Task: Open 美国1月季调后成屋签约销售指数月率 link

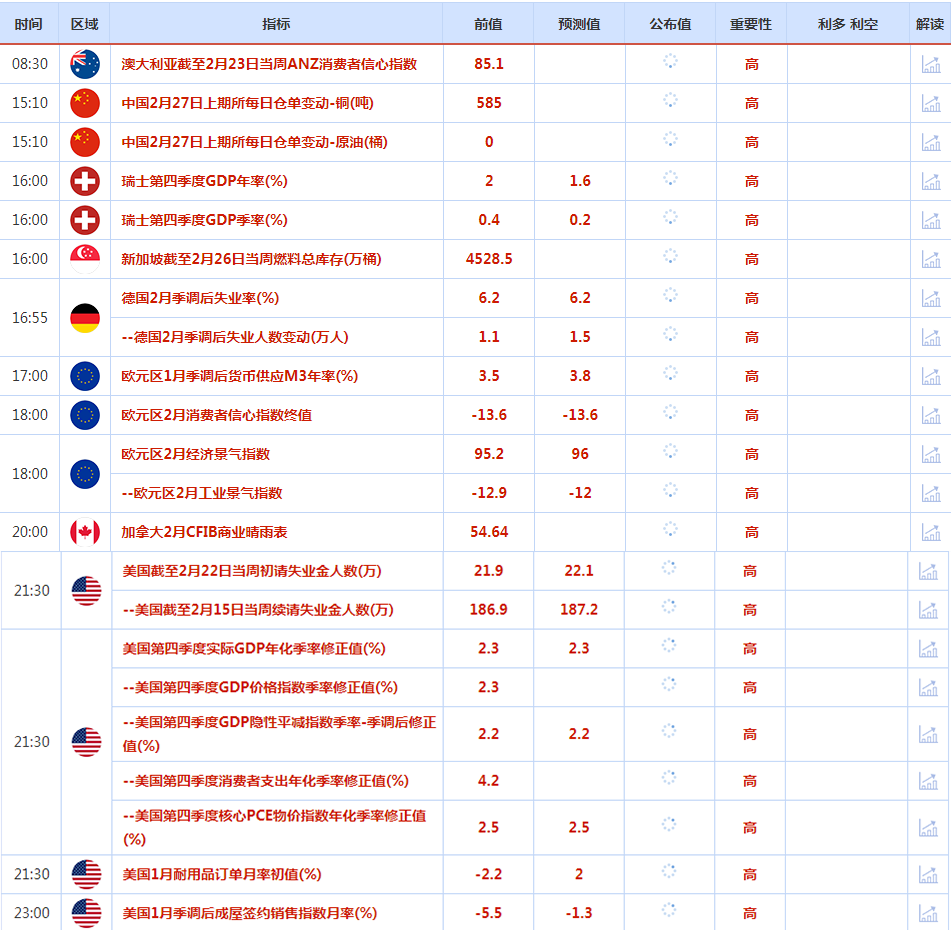Action: click(250, 913)
